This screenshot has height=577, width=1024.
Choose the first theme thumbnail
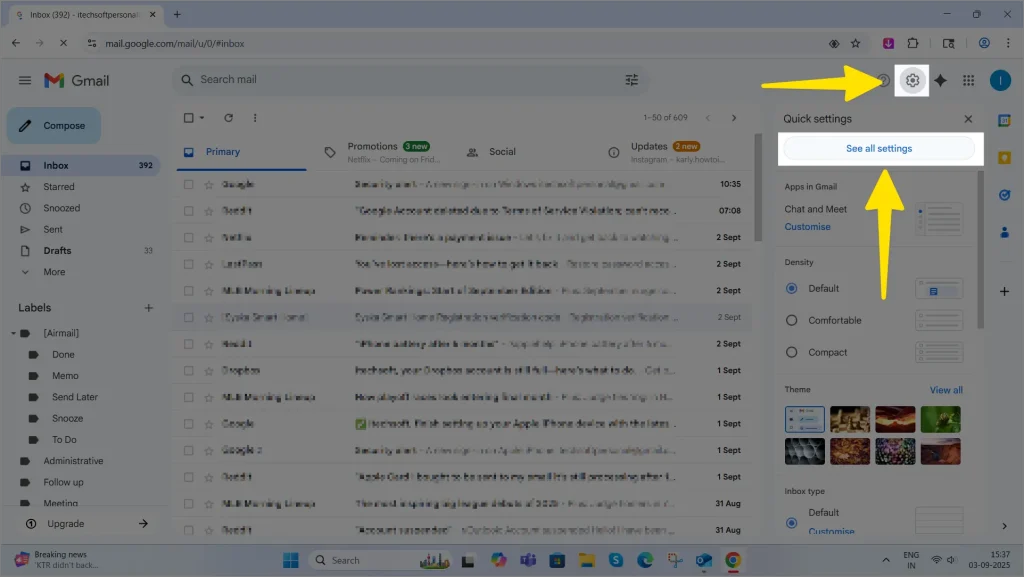pyautogui.click(x=805, y=419)
